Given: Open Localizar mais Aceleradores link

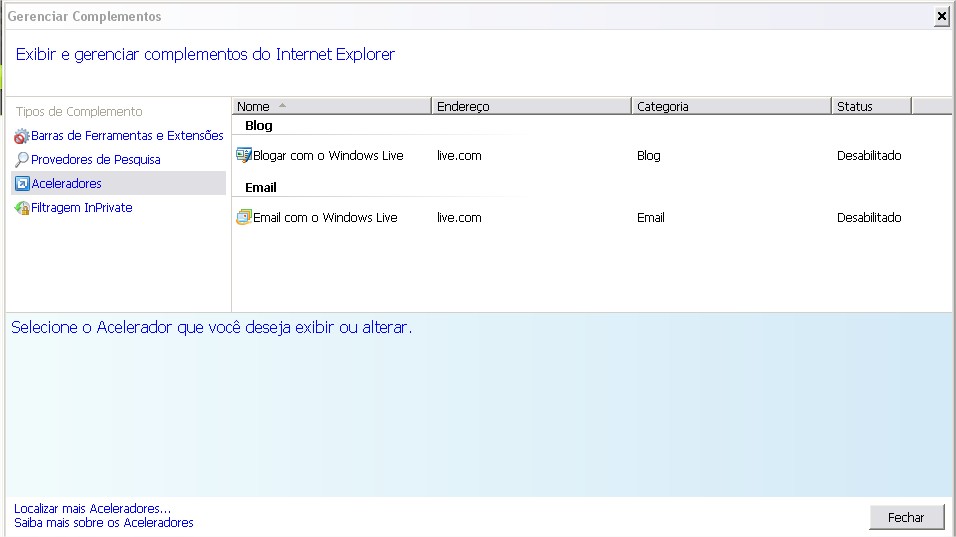Looking at the screenshot, I should point(93,508).
